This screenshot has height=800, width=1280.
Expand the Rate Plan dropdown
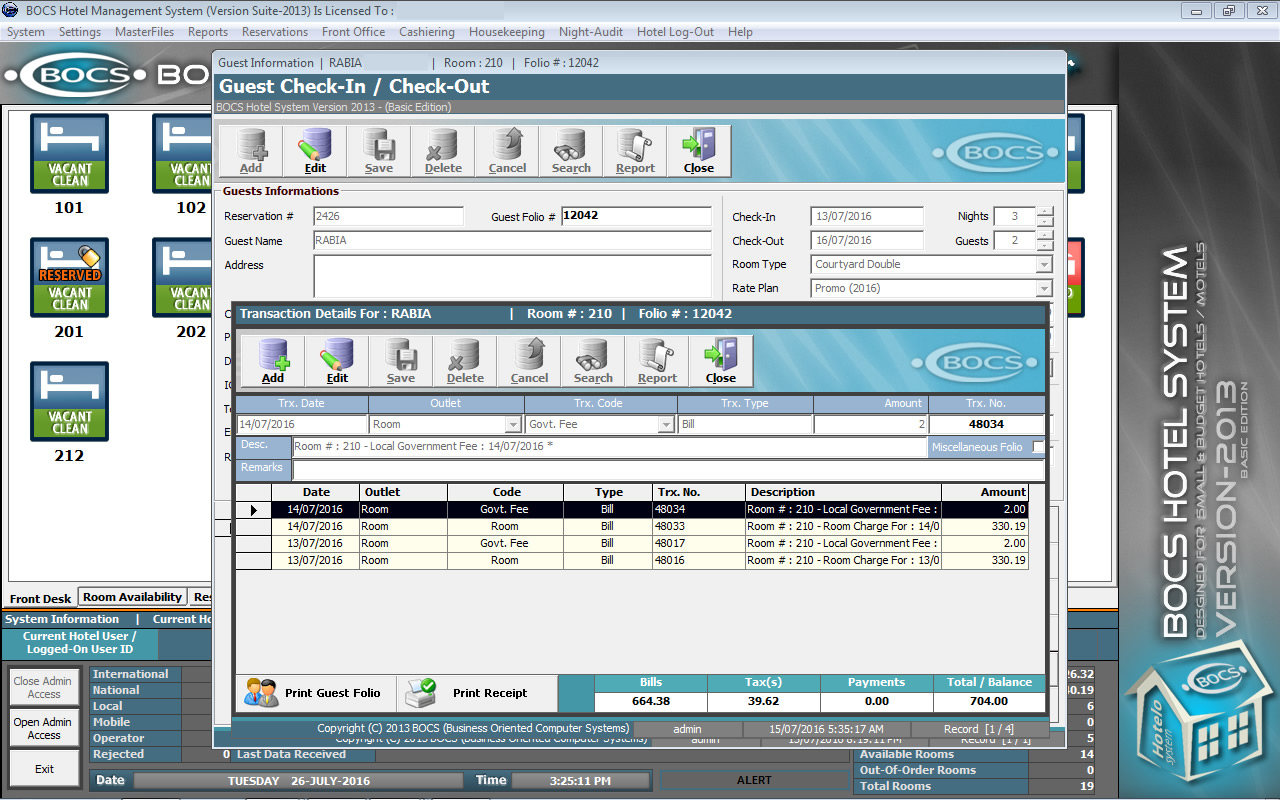click(1044, 289)
